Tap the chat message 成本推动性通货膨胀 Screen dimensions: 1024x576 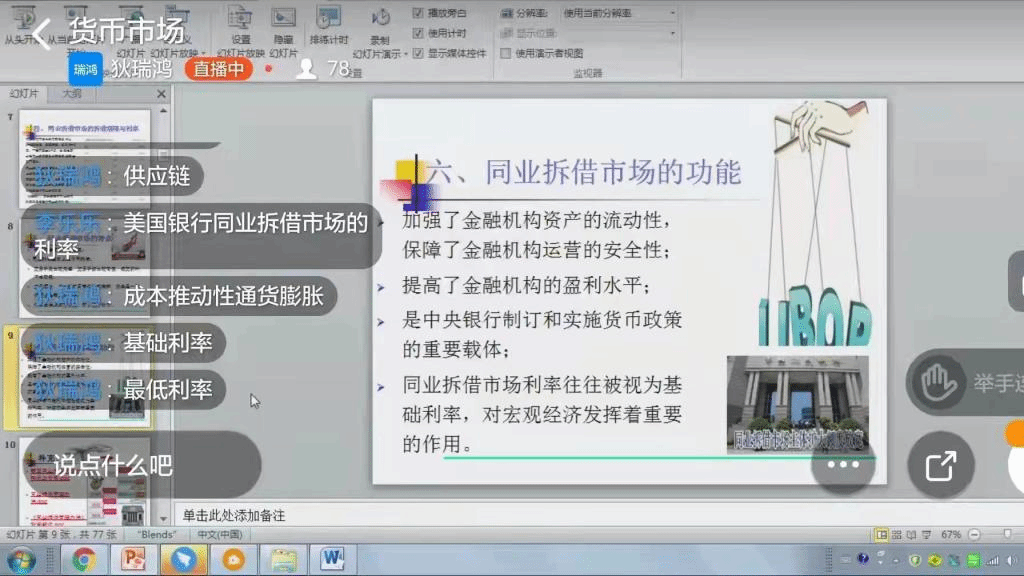pos(179,296)
